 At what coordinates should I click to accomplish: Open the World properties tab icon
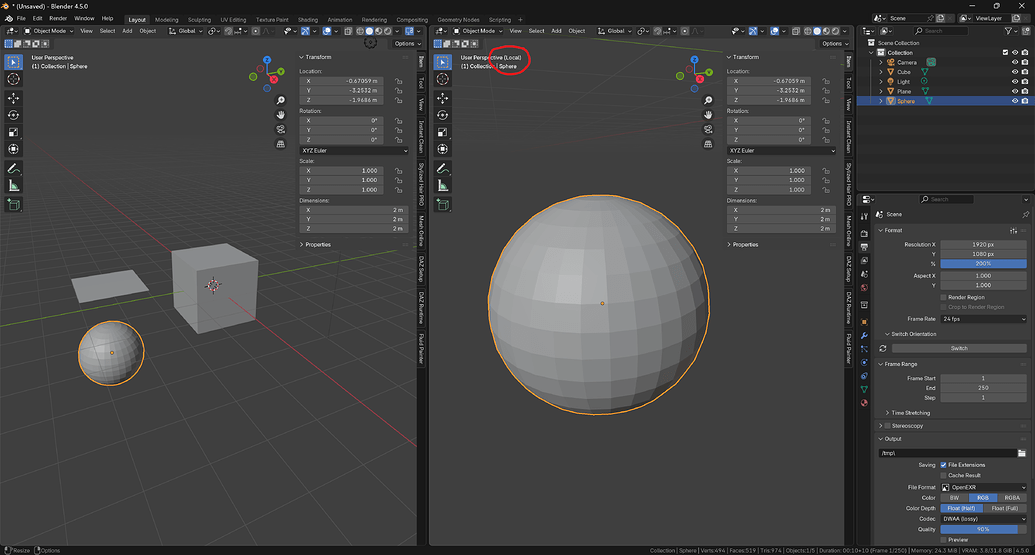tap(864, 288)
